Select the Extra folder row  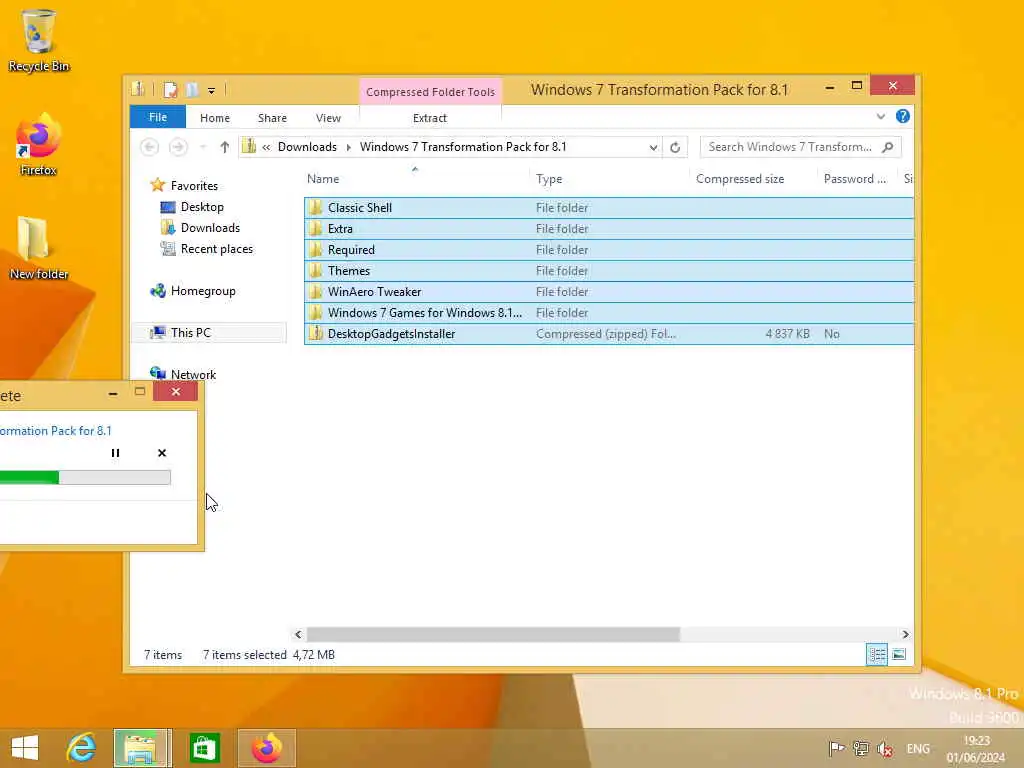click(x=609, y=229)
